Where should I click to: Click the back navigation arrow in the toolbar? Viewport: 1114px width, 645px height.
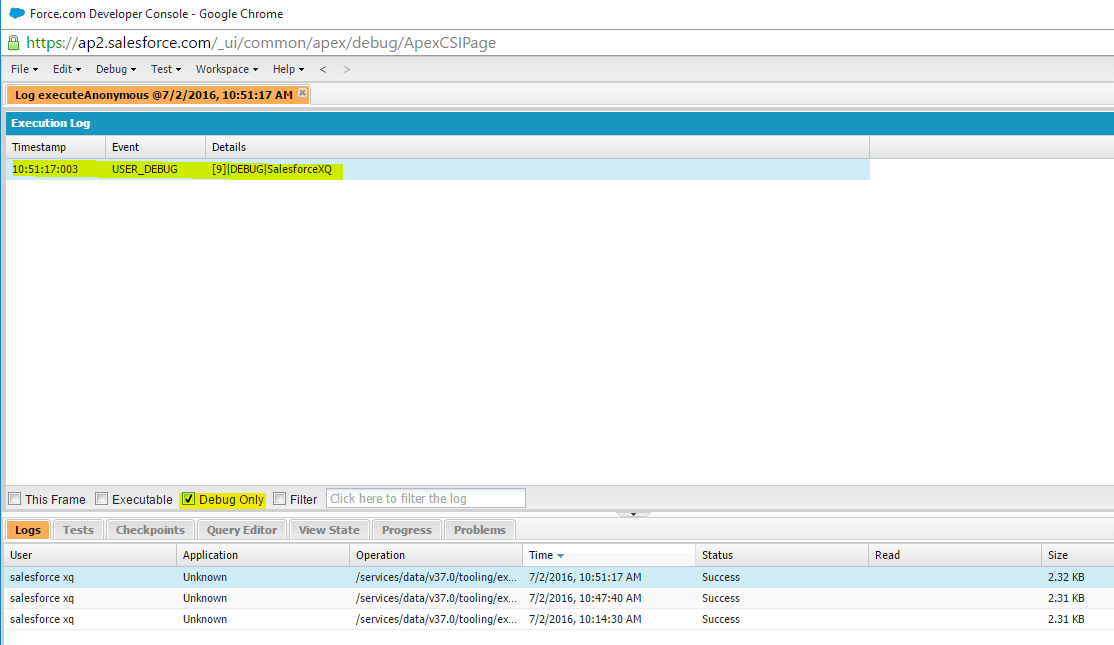click(x=322, y=69)
